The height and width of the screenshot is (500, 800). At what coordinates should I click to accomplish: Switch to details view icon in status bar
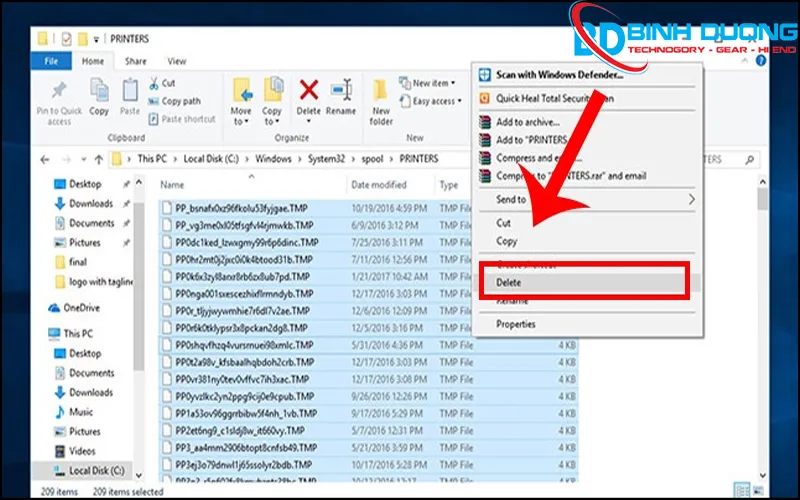[742, 489]
